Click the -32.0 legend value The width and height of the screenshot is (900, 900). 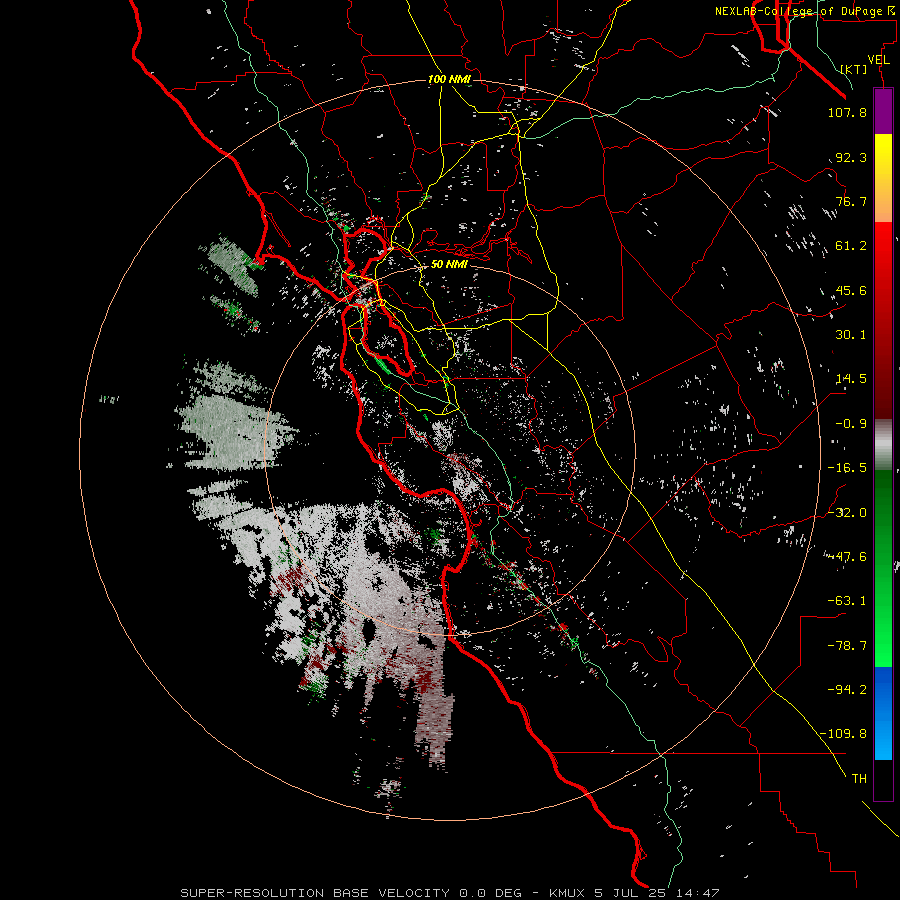pyautogui.click(x=847, y=513)
